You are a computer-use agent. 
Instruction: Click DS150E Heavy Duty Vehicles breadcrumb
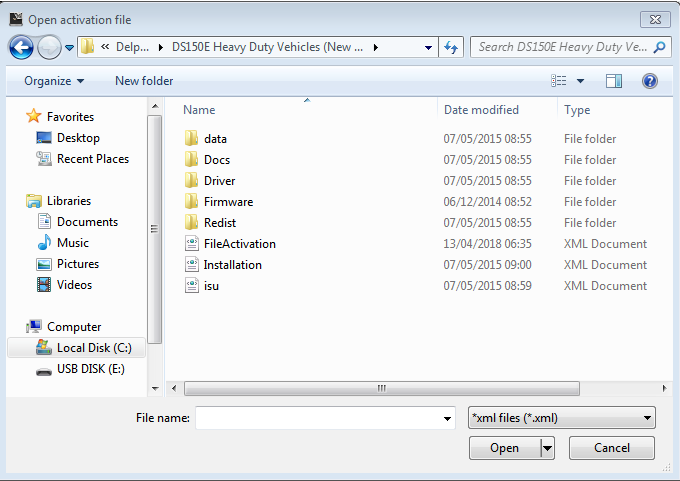[268, 47]
